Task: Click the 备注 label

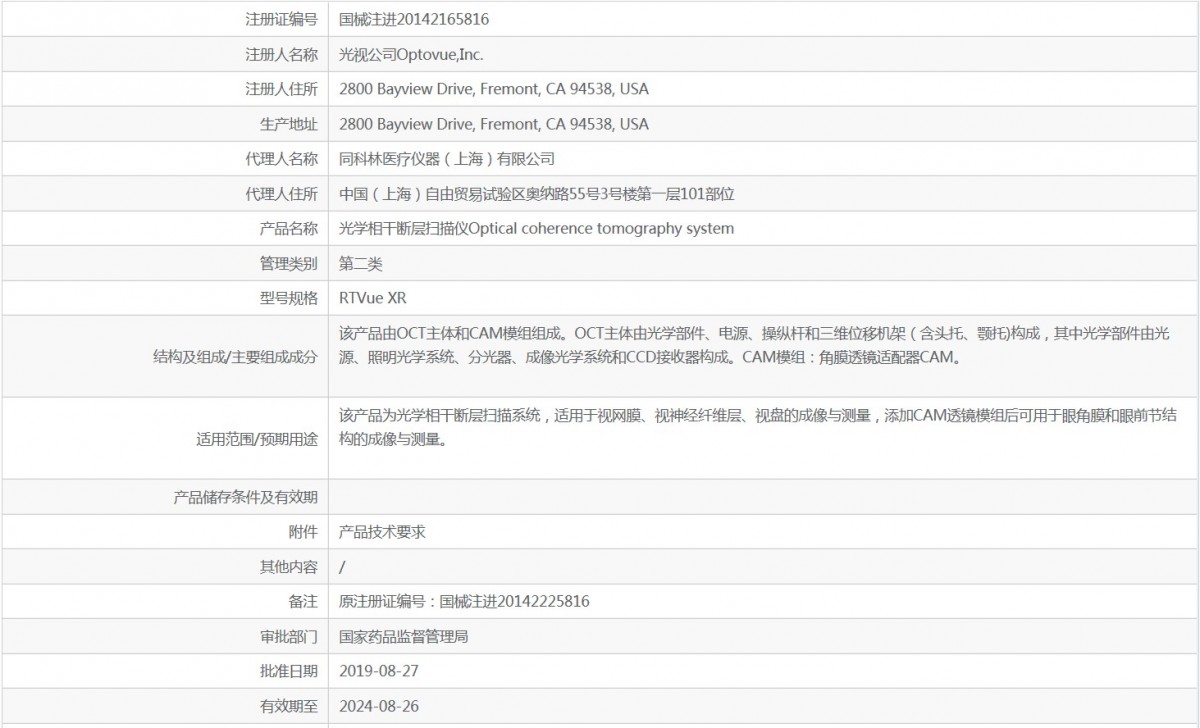Action: (303, 602)
